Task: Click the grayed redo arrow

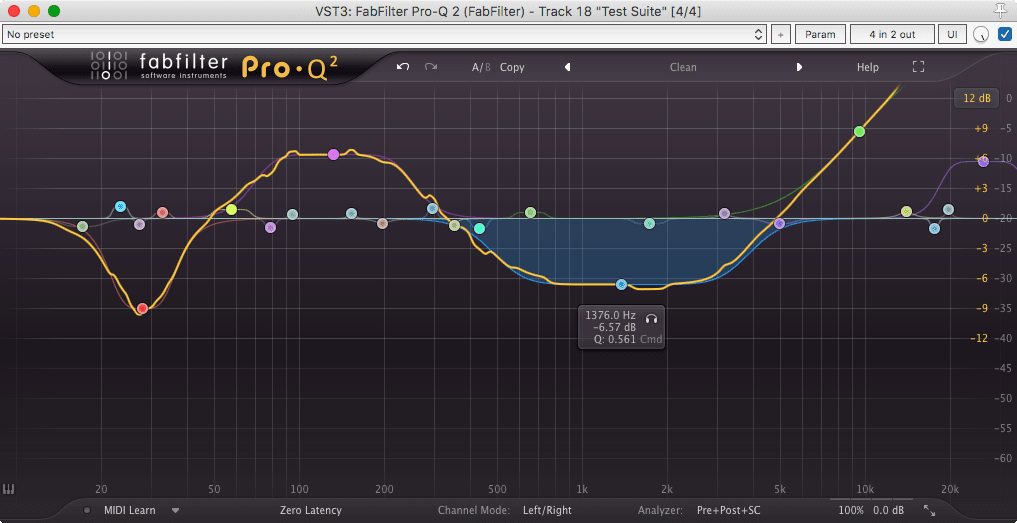Action: 431,67
